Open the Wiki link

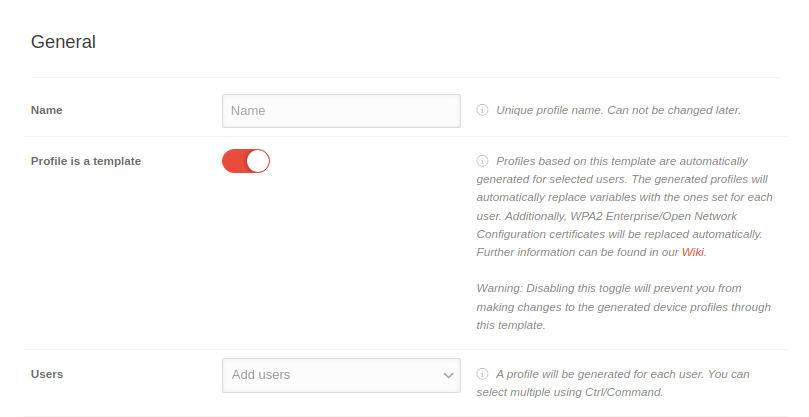[x=693, y=252]
